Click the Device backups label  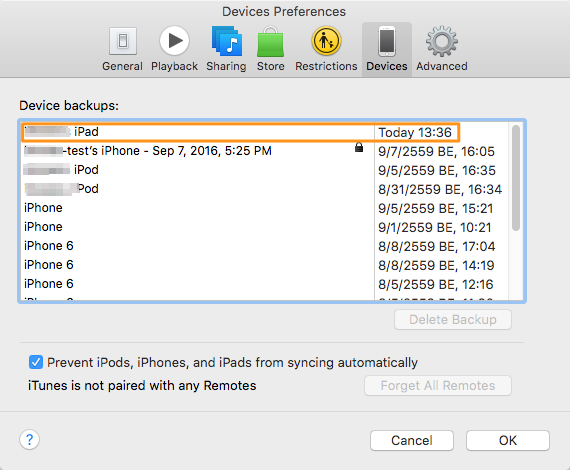(69, 105)
